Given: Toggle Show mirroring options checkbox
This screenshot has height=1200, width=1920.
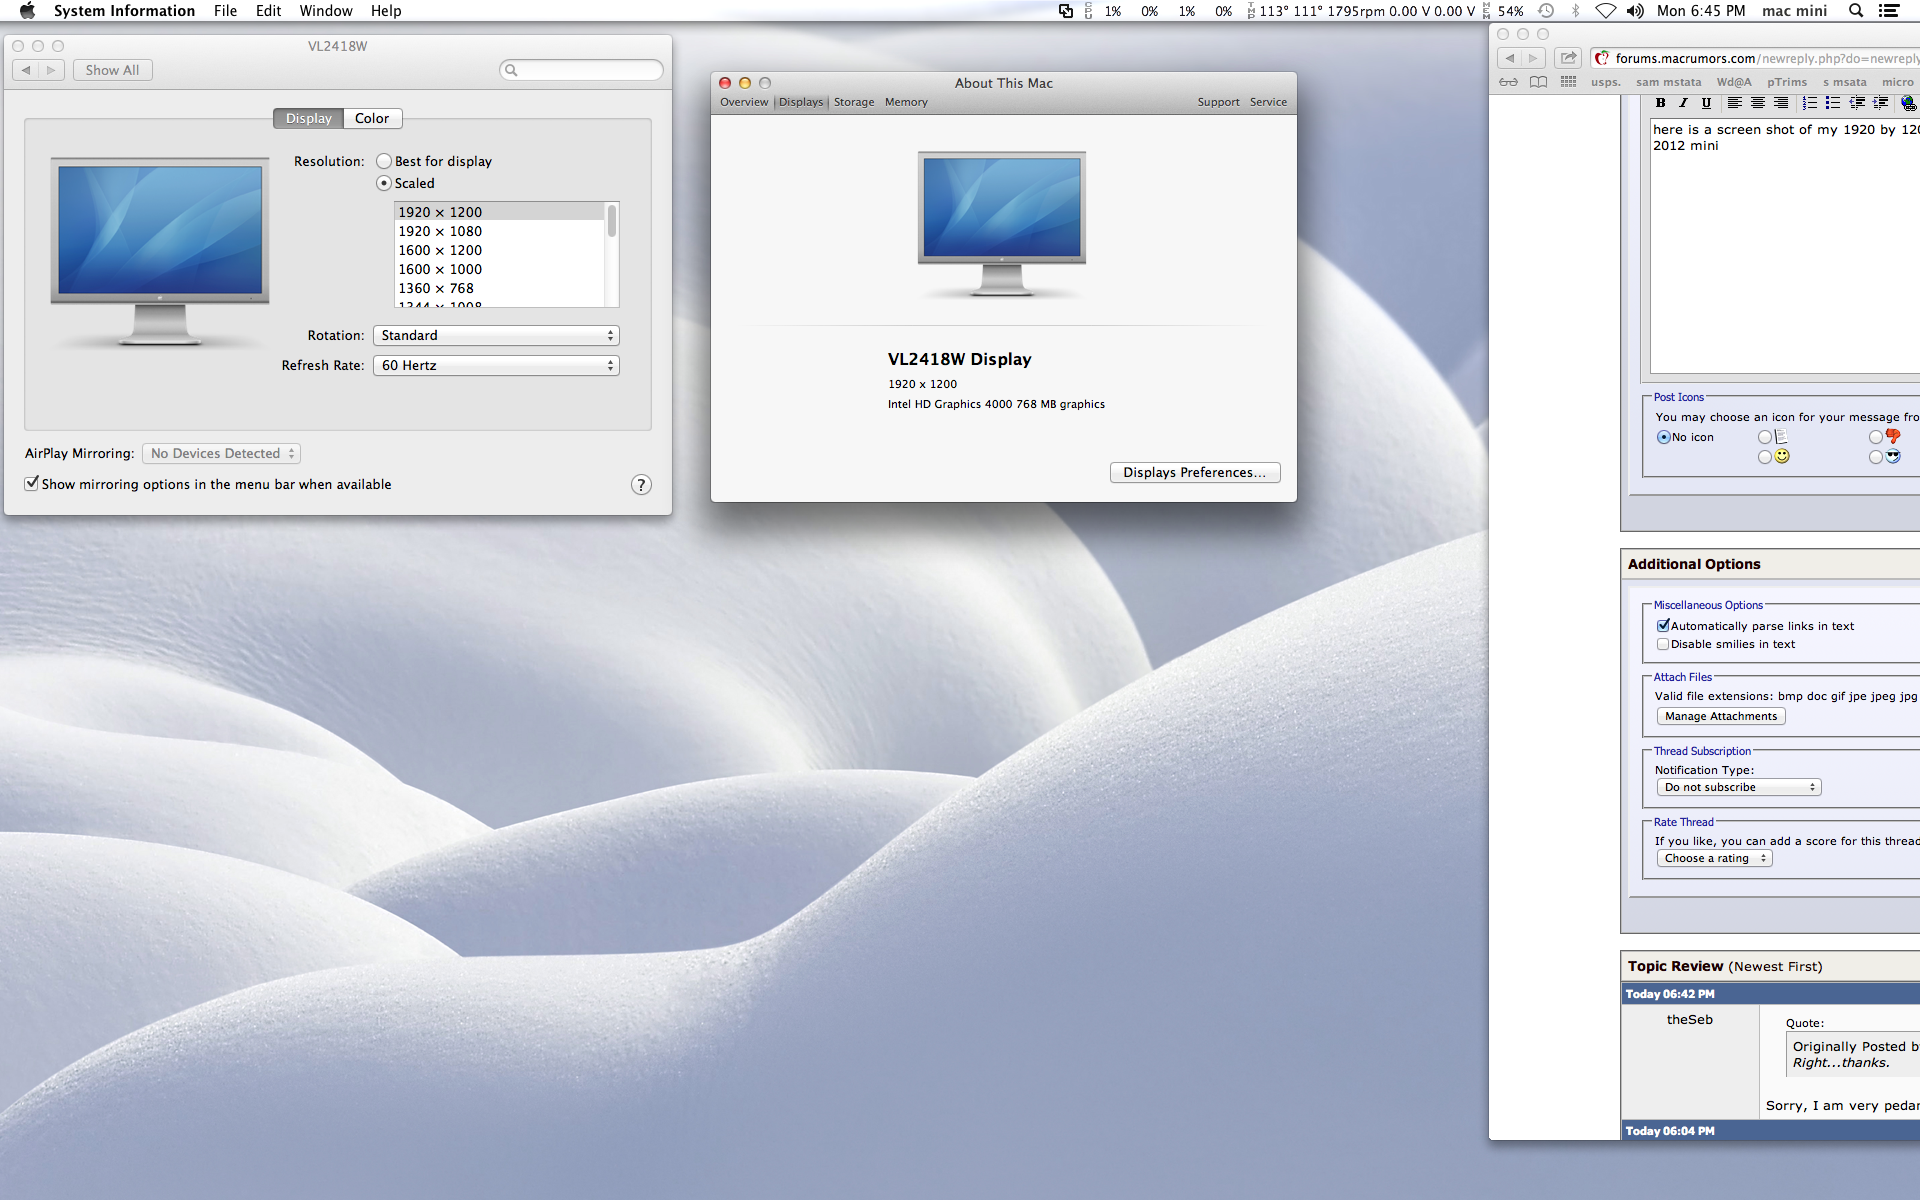Looking at the screenshot, I should point(32,484).
